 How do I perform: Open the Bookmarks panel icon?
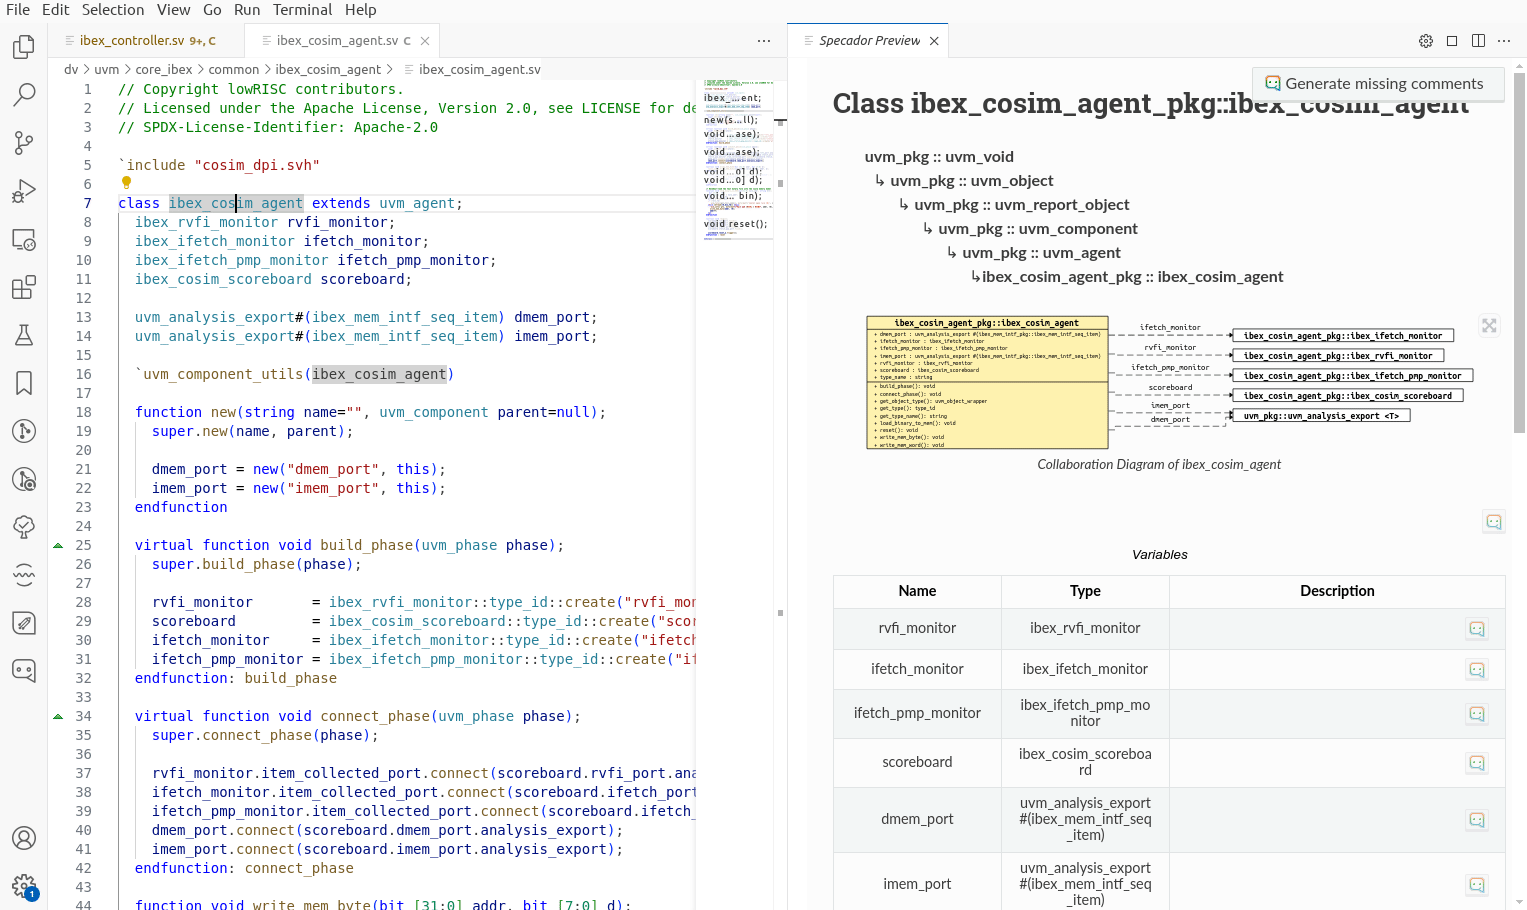[x=24, y=383]
